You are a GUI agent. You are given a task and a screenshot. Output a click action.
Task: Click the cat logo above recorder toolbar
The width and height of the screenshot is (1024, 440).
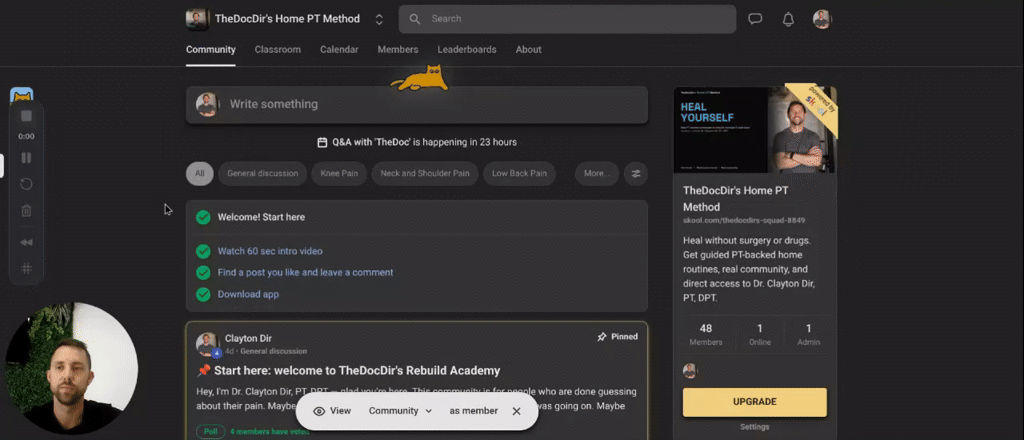pos(22,95)
